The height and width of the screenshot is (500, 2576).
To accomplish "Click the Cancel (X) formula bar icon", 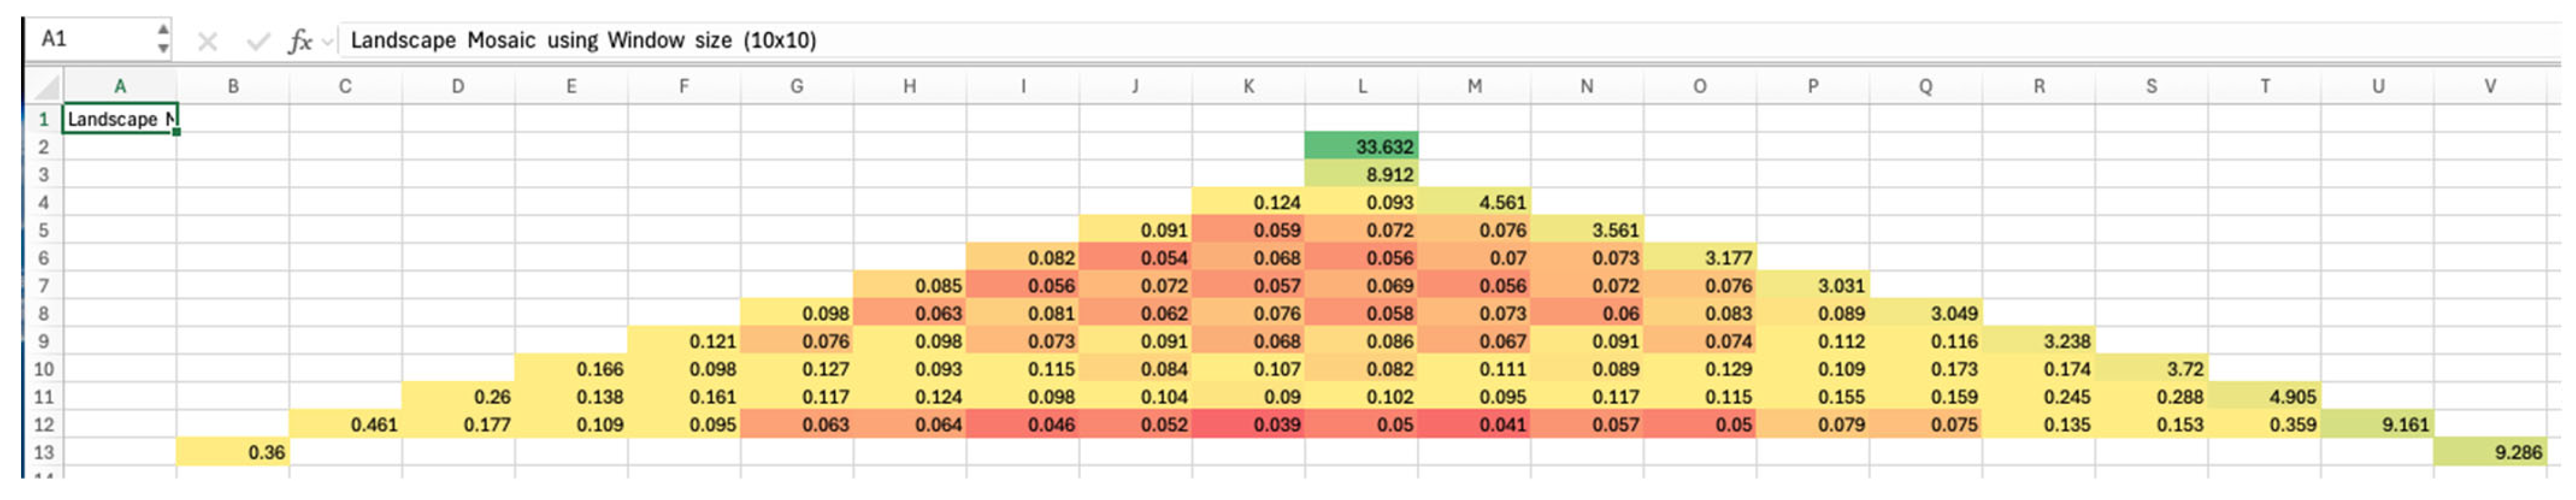I will click(207, 41).
